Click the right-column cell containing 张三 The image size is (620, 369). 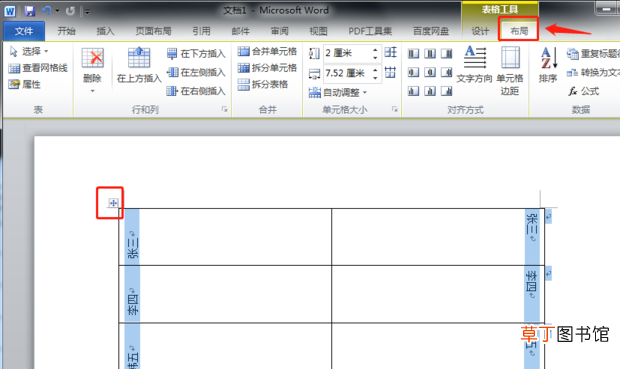click(x=438, y=237)
